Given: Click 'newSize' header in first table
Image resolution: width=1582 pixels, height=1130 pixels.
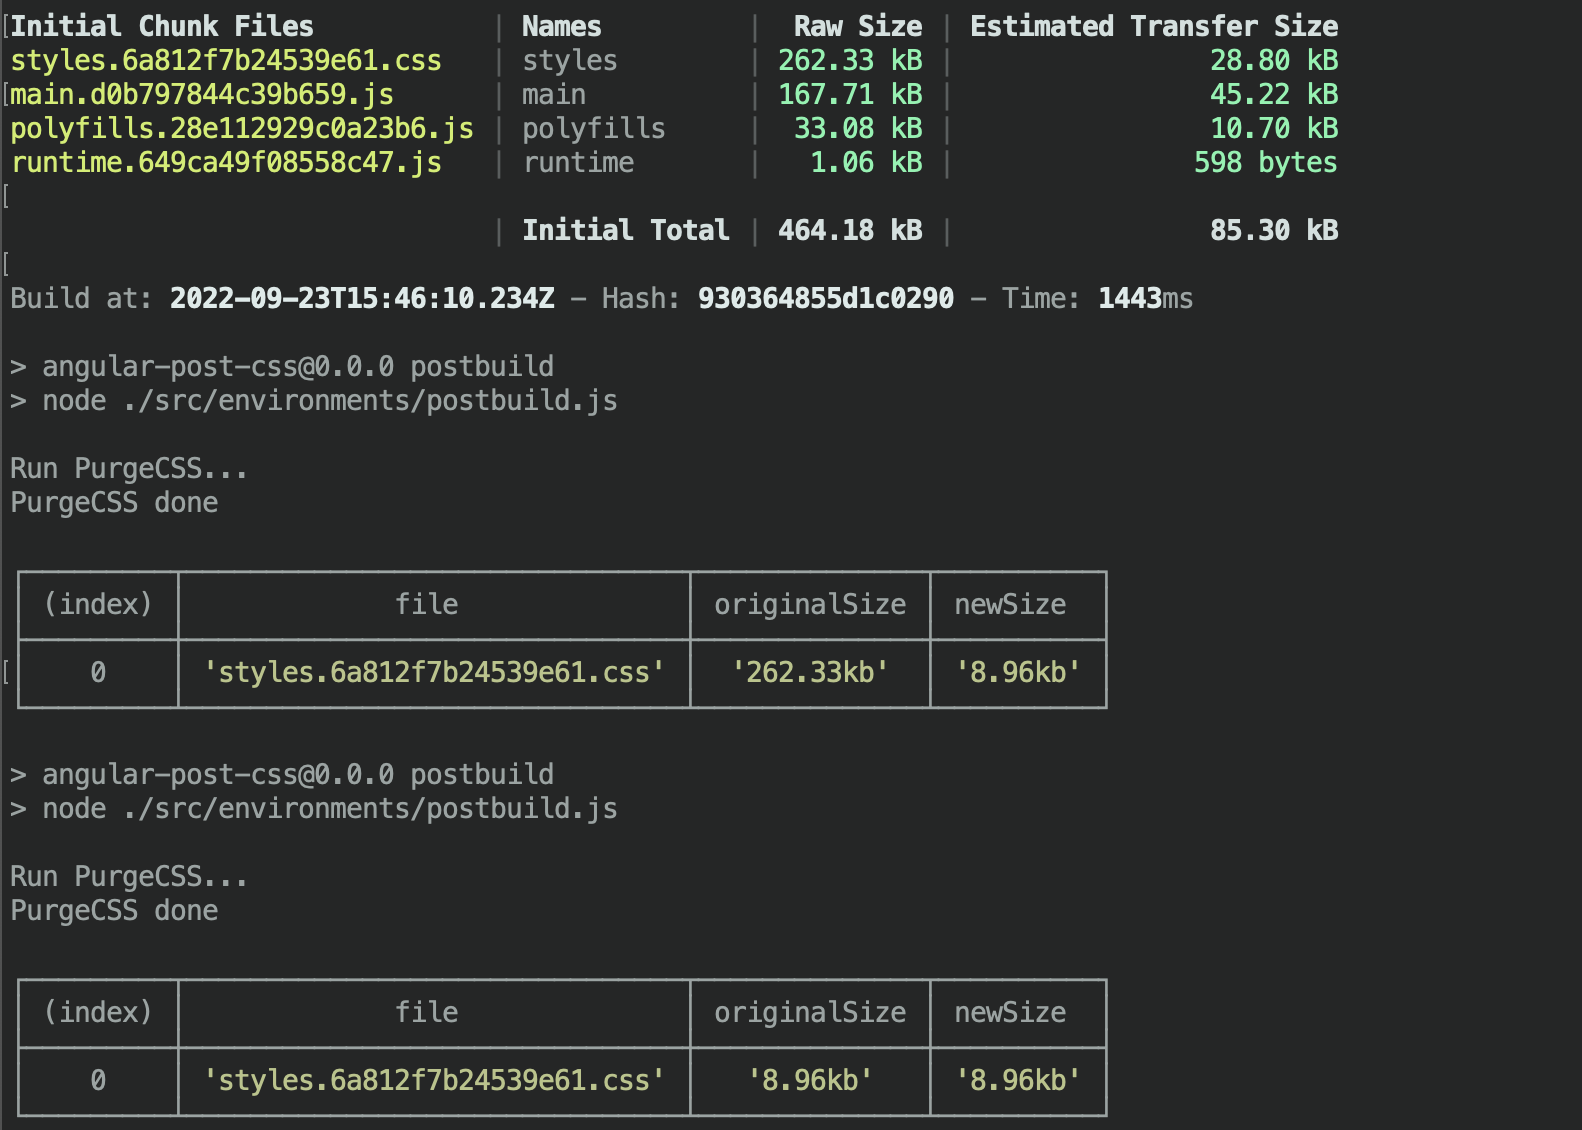Looking at the screenshot, I should coord(1010,605).
